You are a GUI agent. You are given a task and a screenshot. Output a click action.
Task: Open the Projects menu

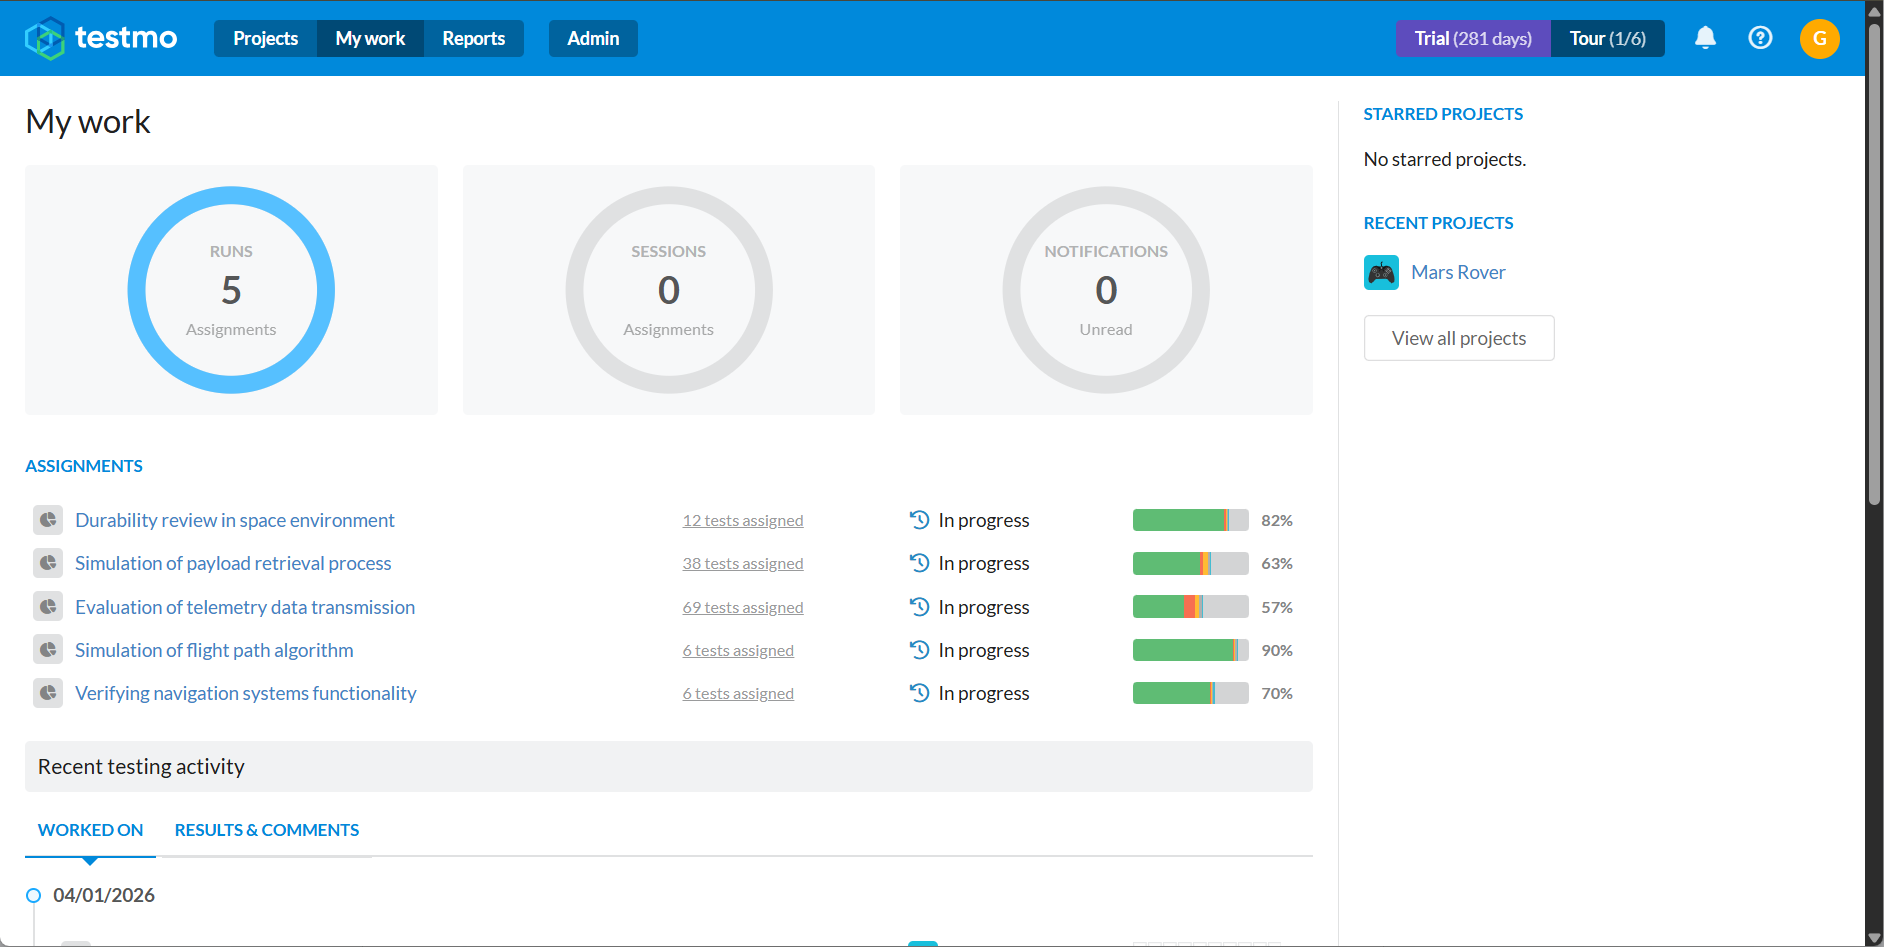pyautogui.click(x=265, y=38)
